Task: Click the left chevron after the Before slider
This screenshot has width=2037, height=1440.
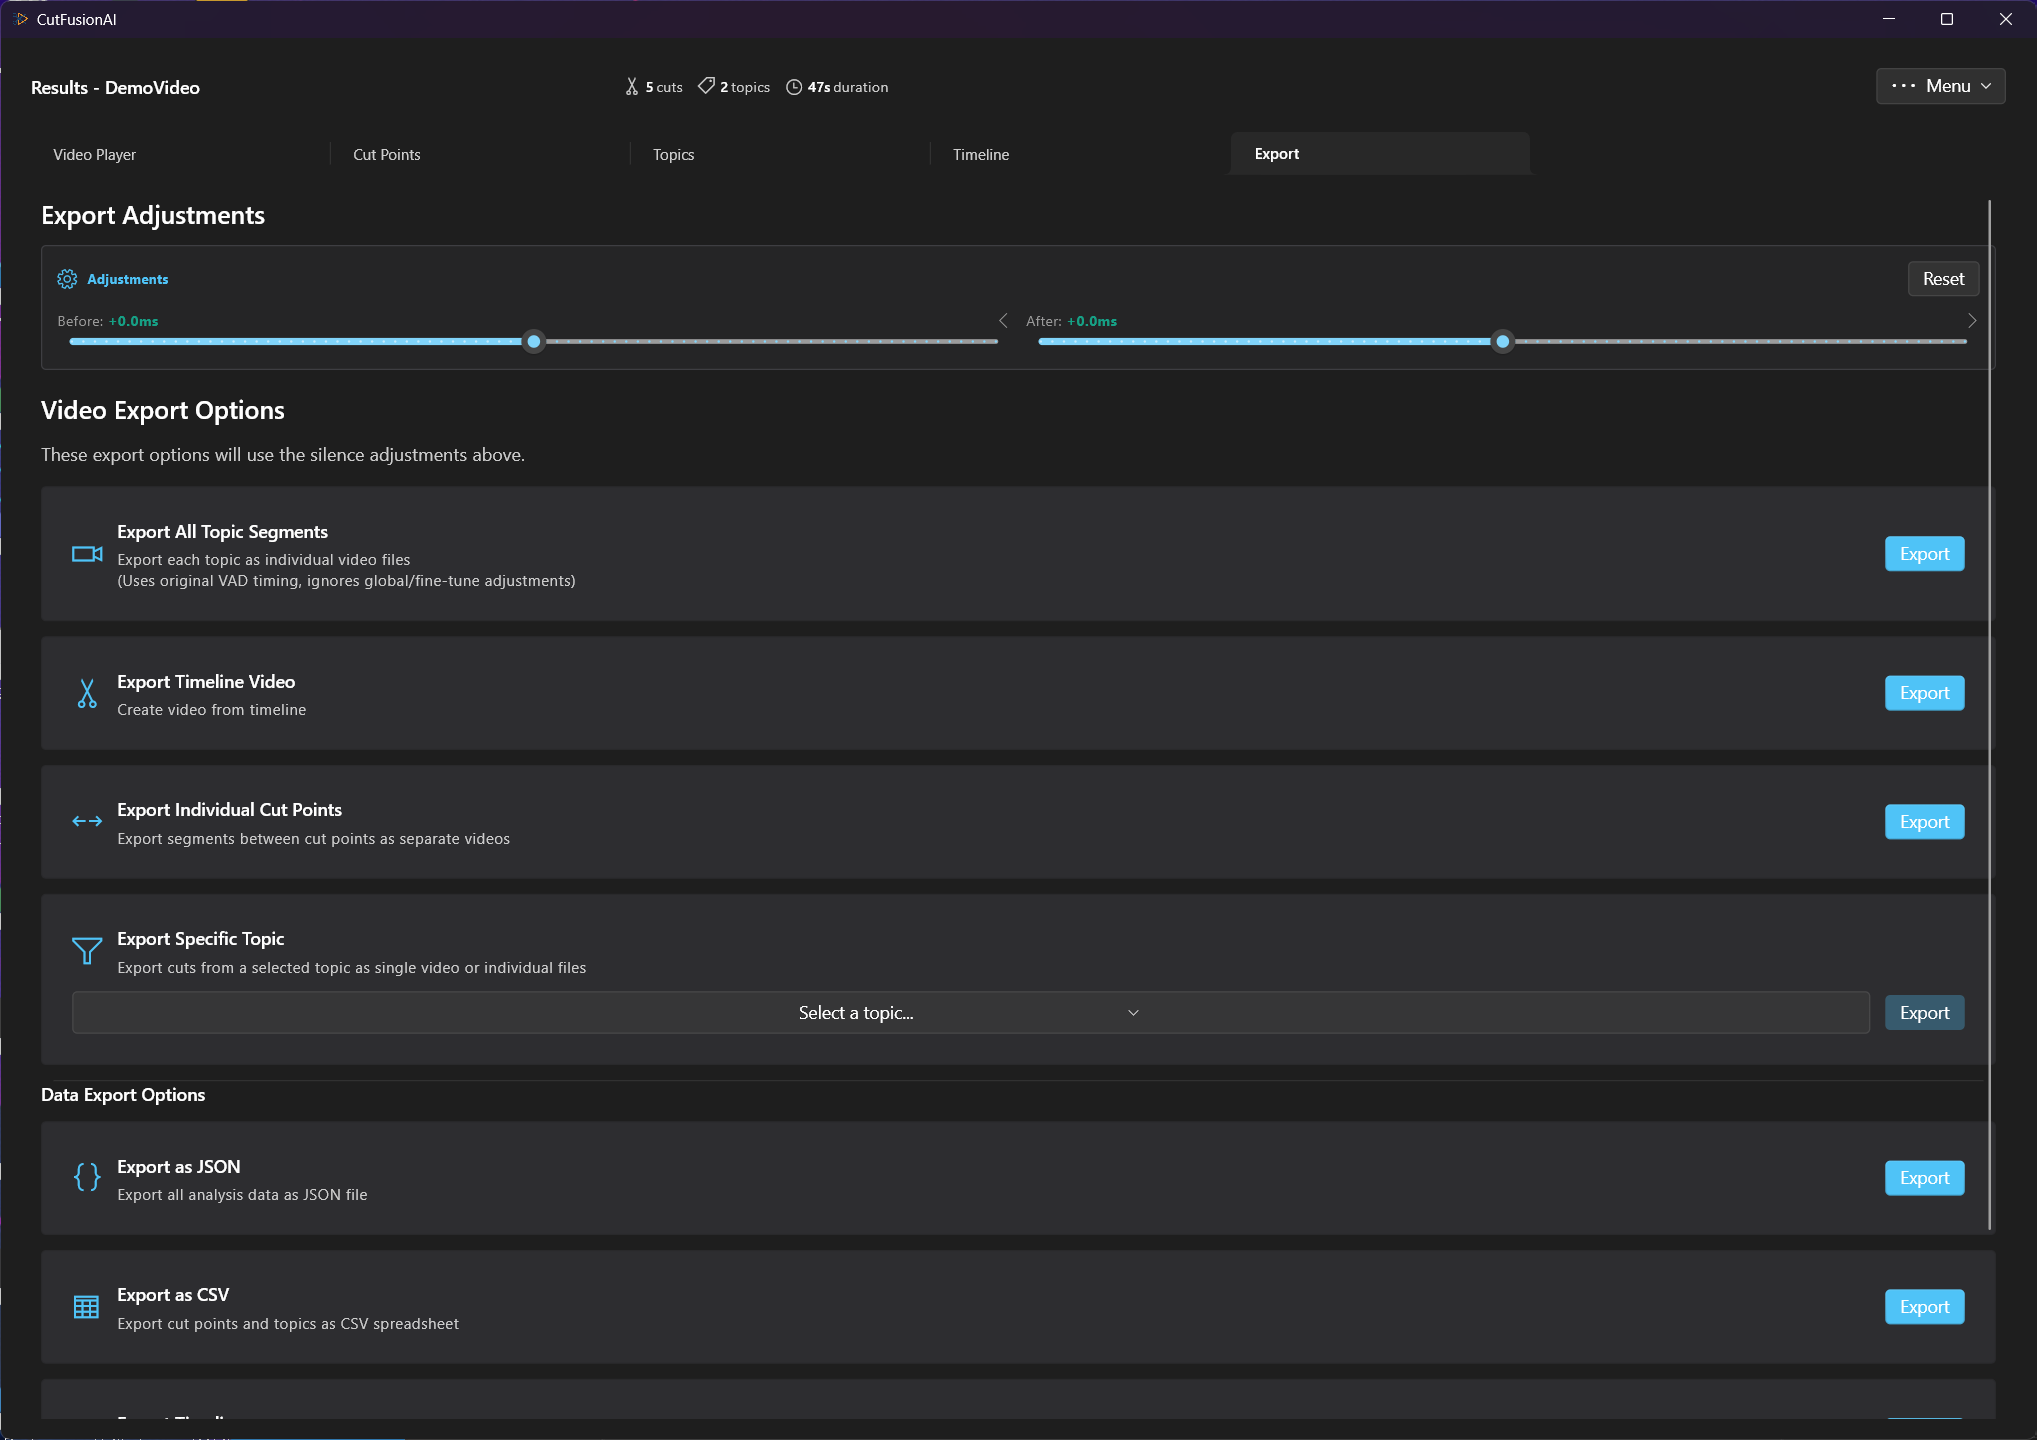Action: 1003,320
